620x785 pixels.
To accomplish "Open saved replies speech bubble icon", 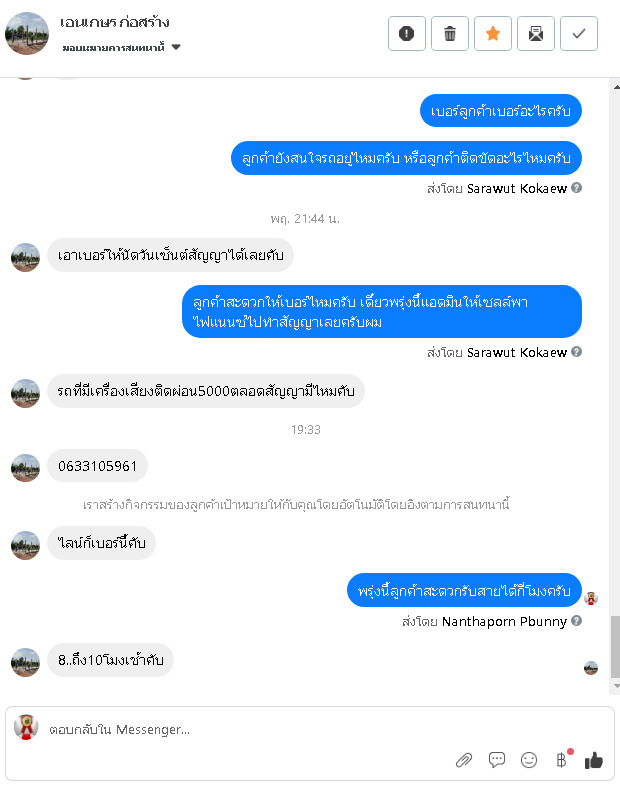I will click(x=497, y=760).
